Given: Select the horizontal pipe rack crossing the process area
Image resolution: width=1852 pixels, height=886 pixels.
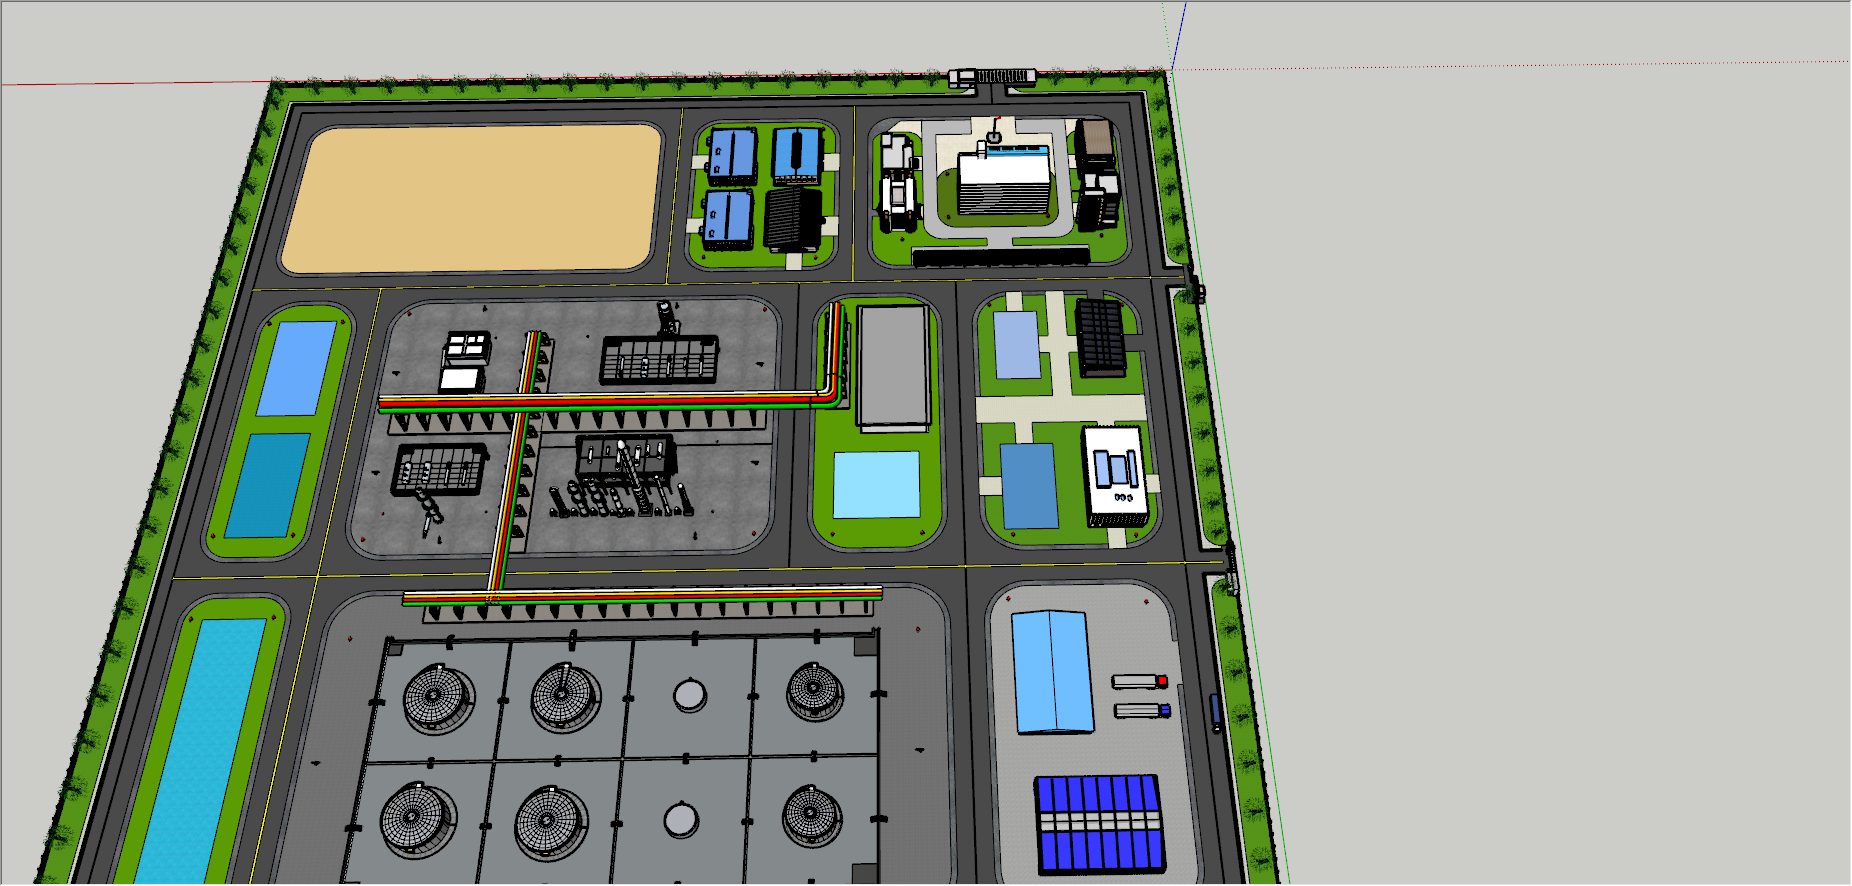Looking at the screenshot, I should 610,402.
